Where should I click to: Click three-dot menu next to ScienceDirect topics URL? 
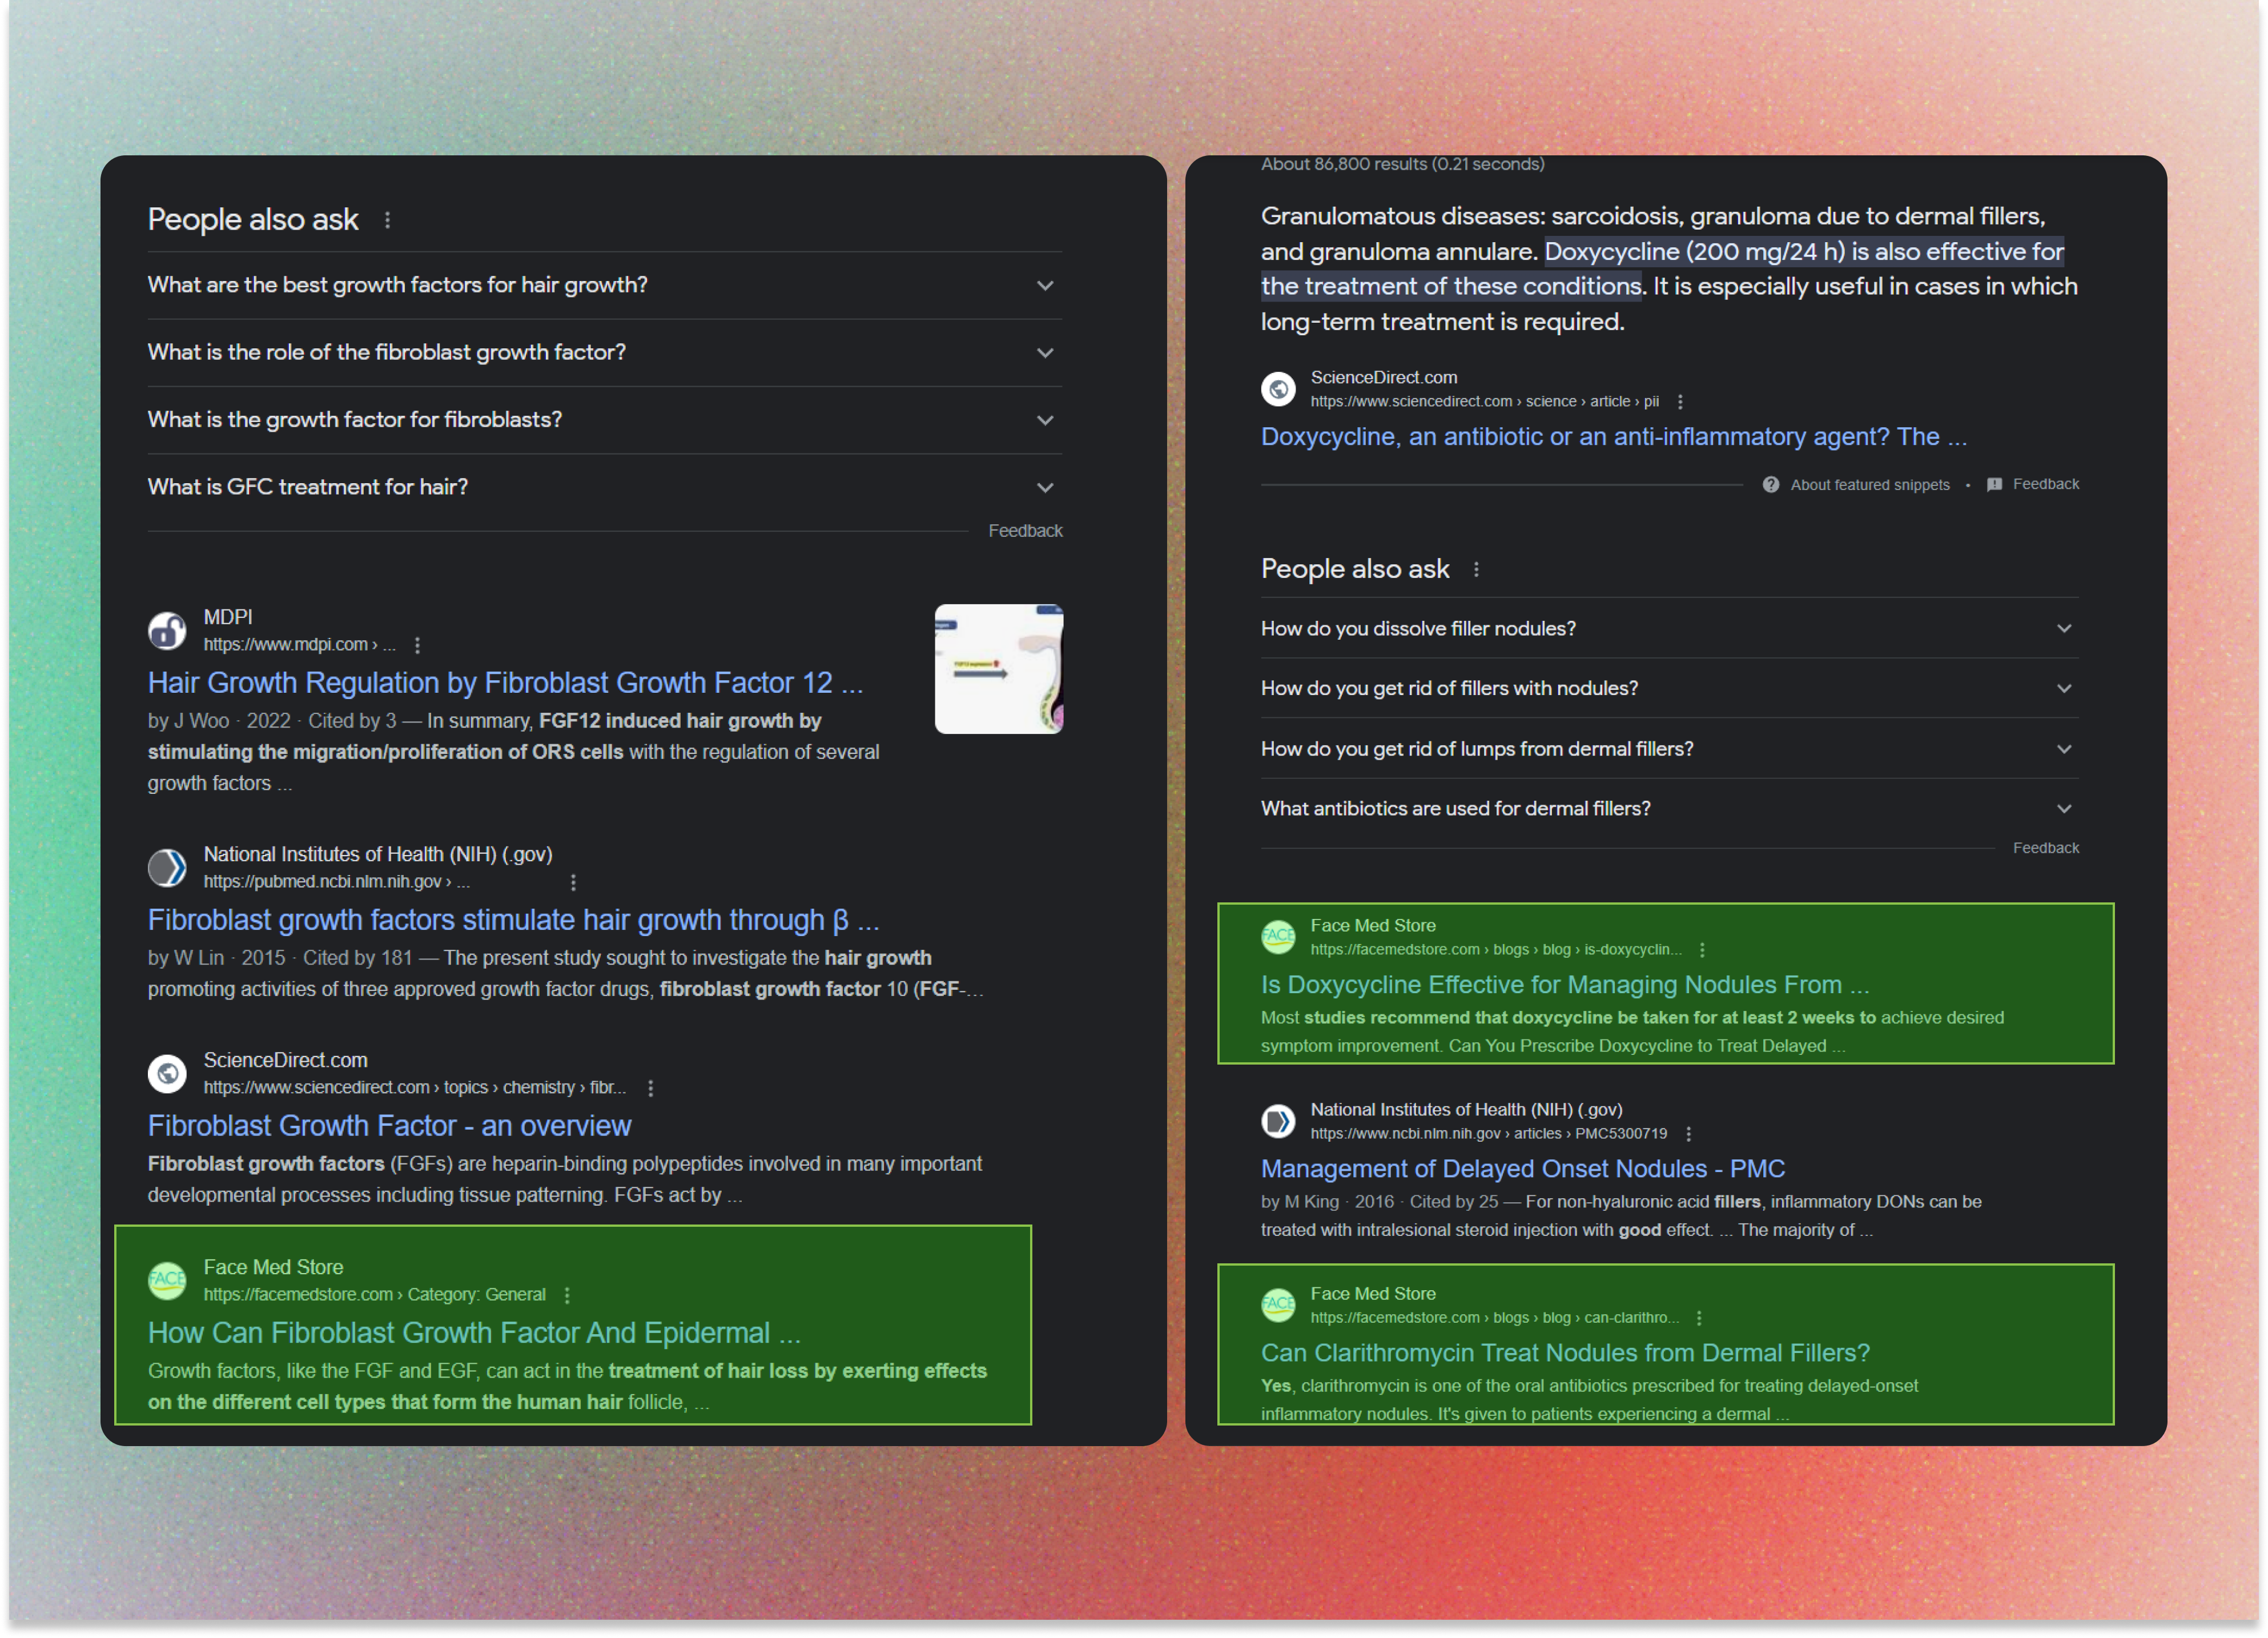[651, 1088]
